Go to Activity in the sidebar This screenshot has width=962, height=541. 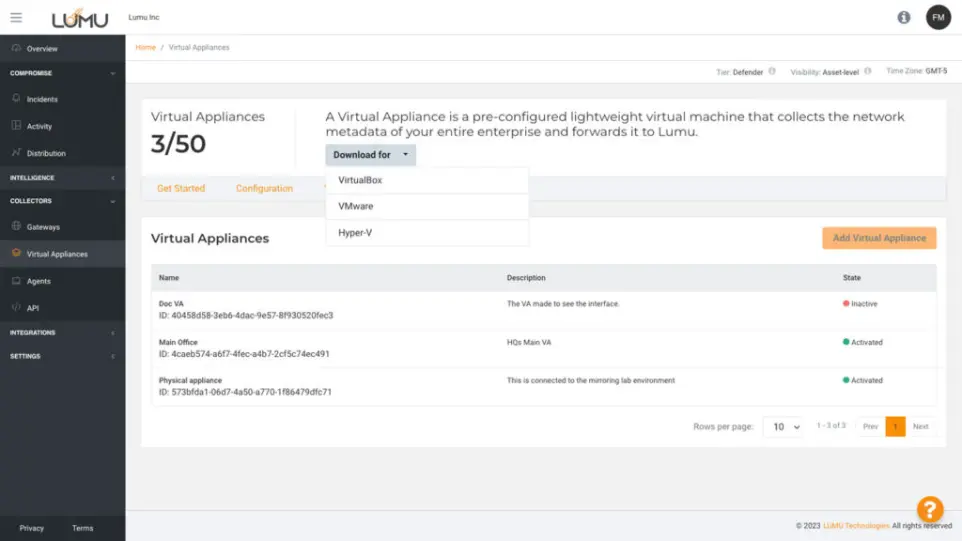(39, 126)
